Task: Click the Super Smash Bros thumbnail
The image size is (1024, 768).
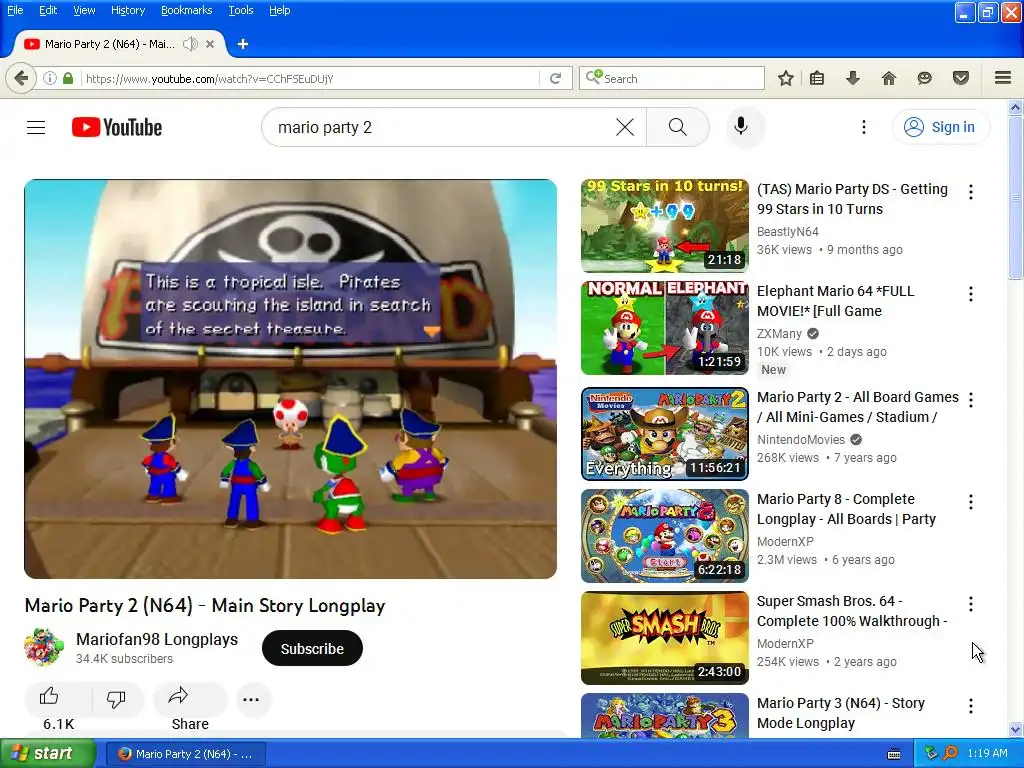Action: click(x=665, y=638)
